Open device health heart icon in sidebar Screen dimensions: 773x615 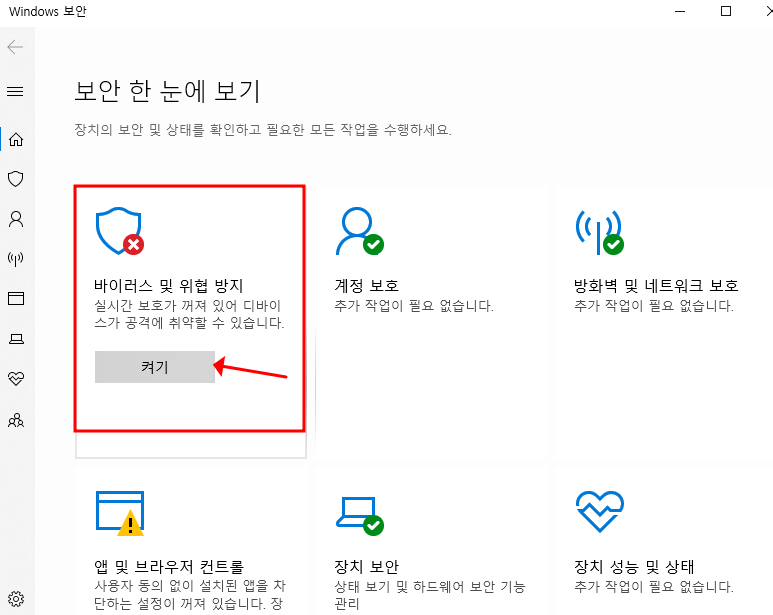(x=16, y=378)
